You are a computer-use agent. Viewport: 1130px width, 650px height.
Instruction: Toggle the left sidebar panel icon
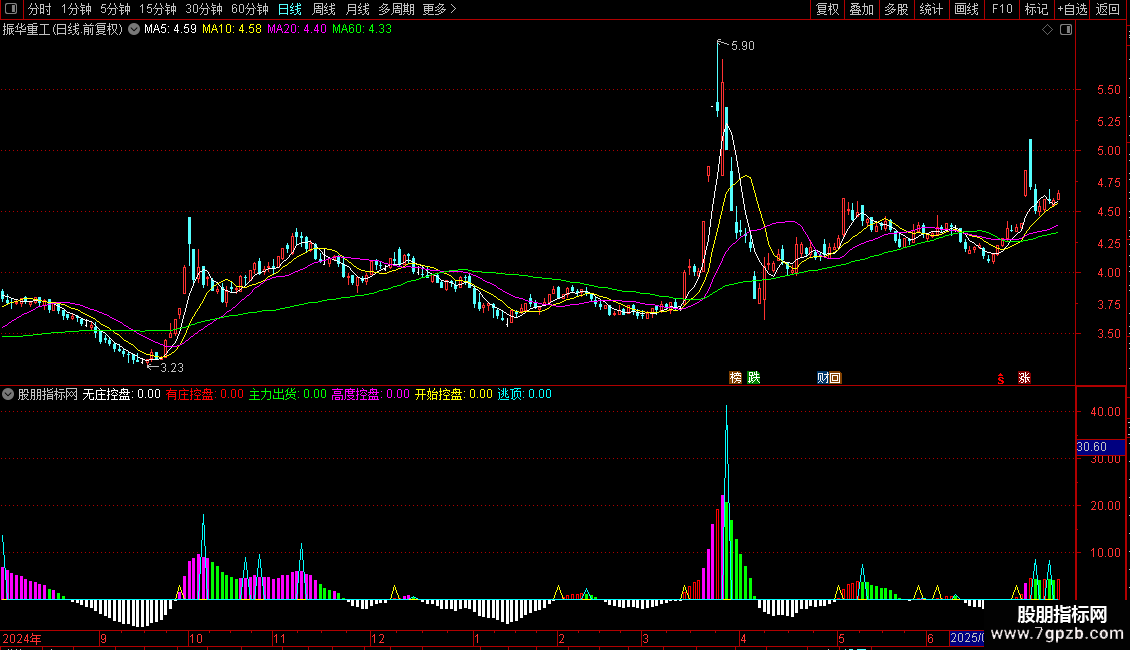coord(11,9)
